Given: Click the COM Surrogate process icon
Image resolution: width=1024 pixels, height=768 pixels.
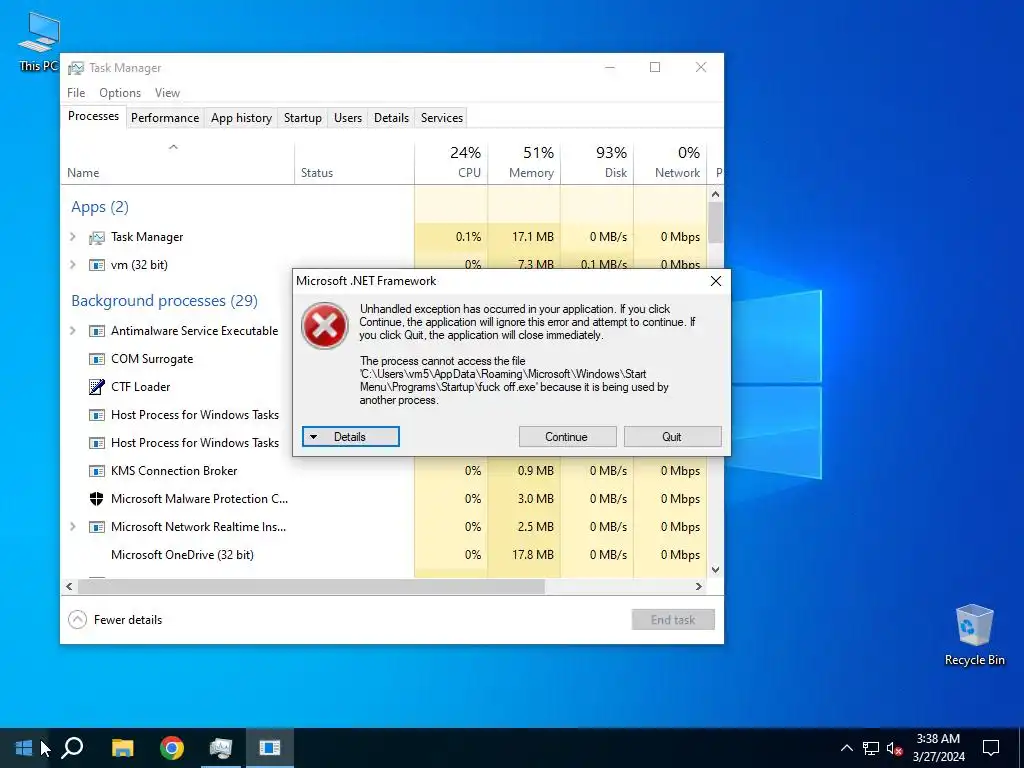Looking at the screenshot, I should coord(97,359).
